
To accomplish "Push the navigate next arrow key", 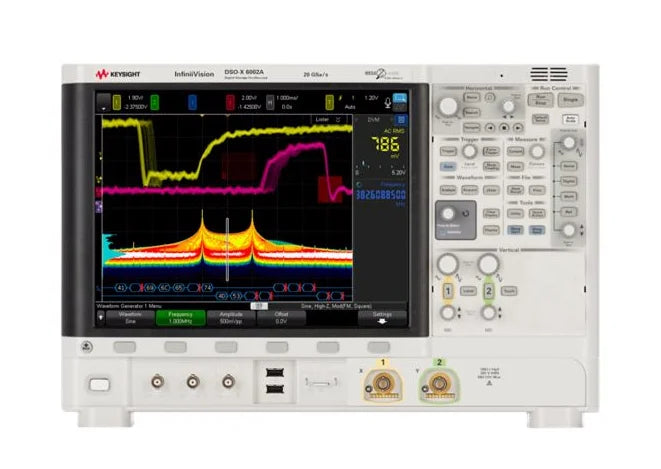I will point(518,127).
